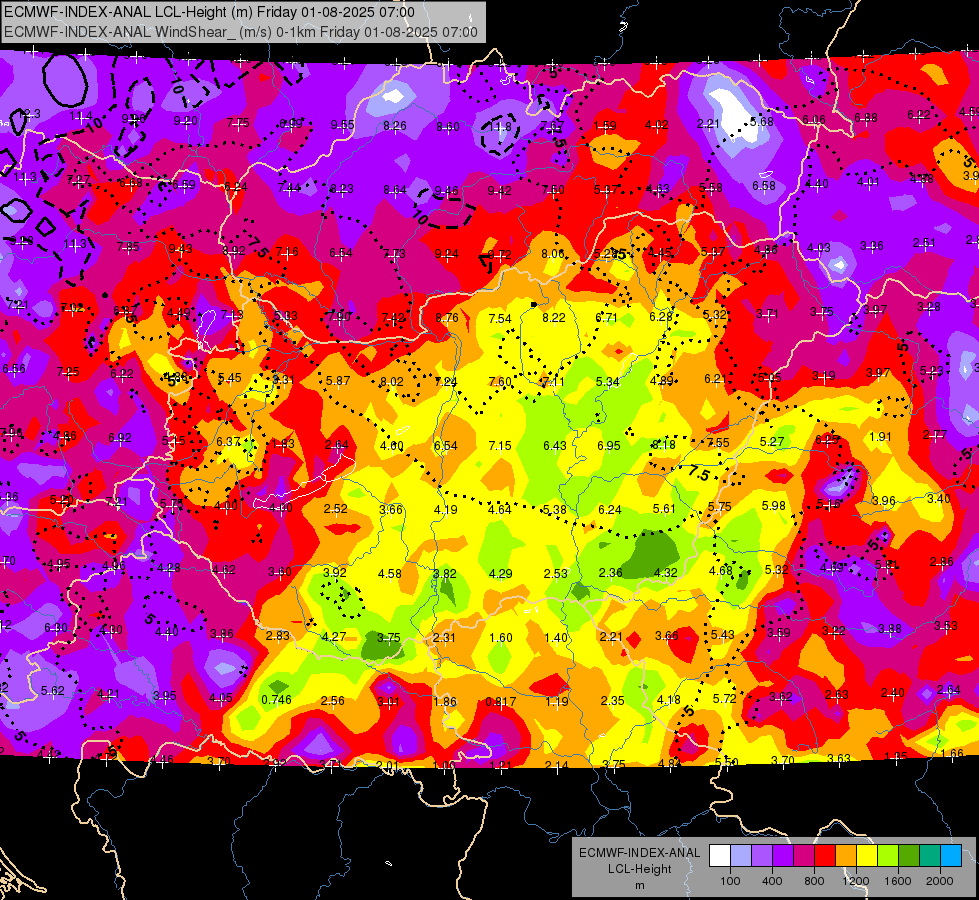Click the shear value 4.68

click(721, 570)
